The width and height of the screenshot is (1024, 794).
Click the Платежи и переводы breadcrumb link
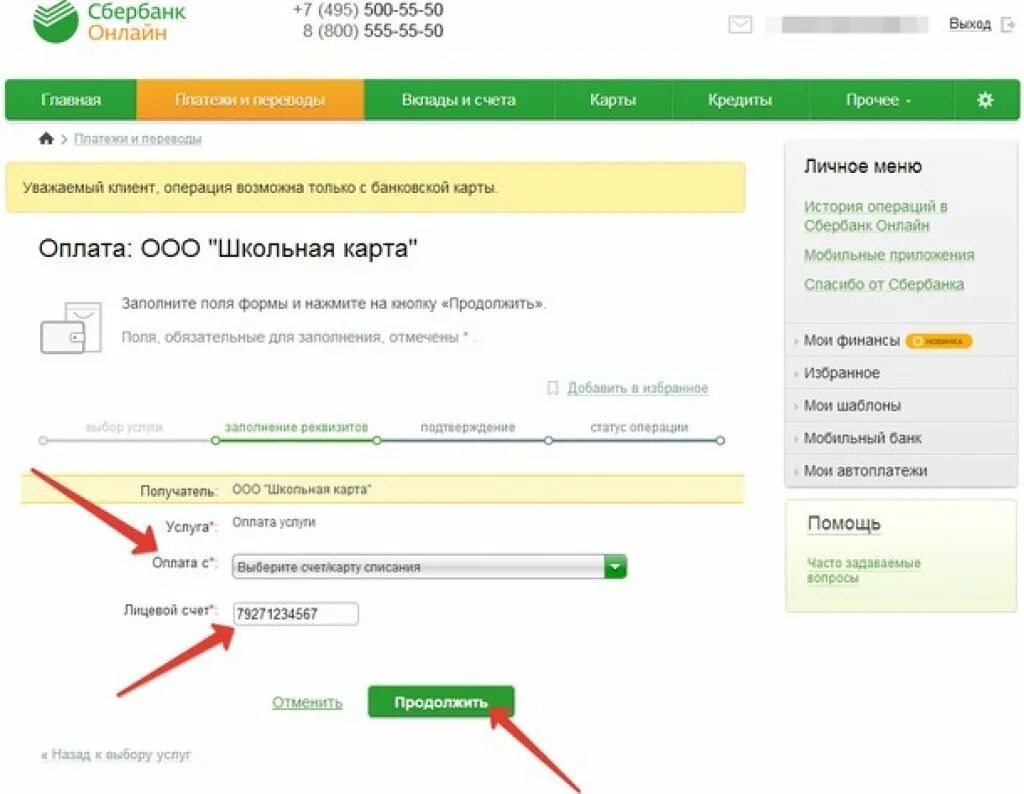click(x=138, y=139)
